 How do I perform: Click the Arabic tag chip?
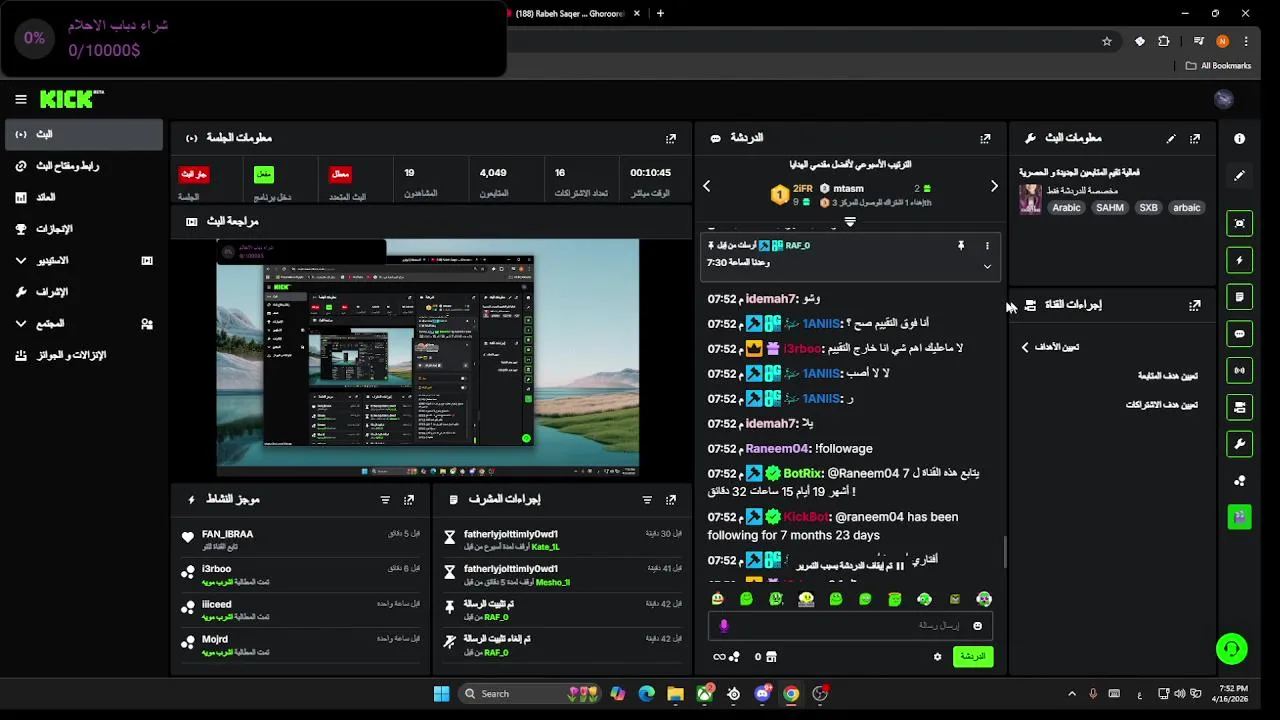(x=1066, y=208)
